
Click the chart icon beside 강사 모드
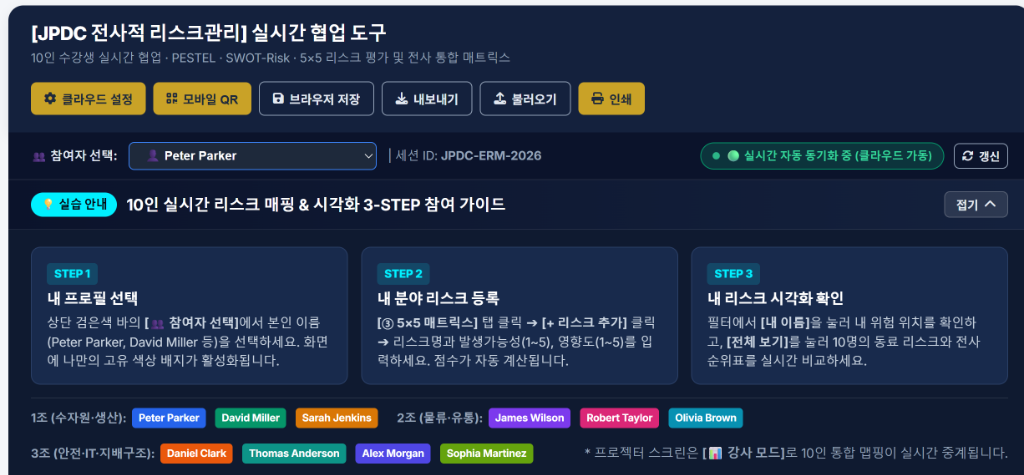click(x=714, y=453)
